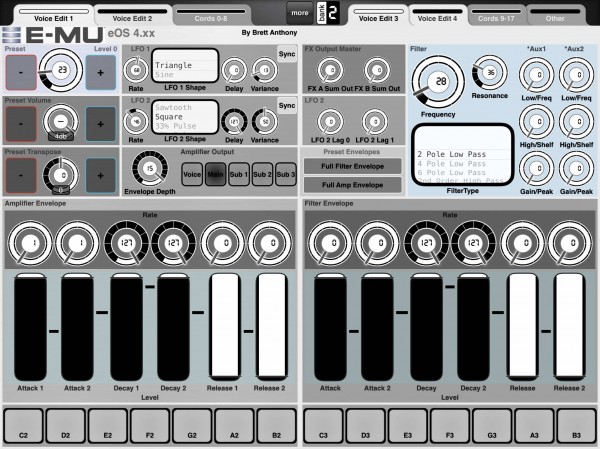
Task: Click the Filter Frequency knob
Action: [438, 82]
